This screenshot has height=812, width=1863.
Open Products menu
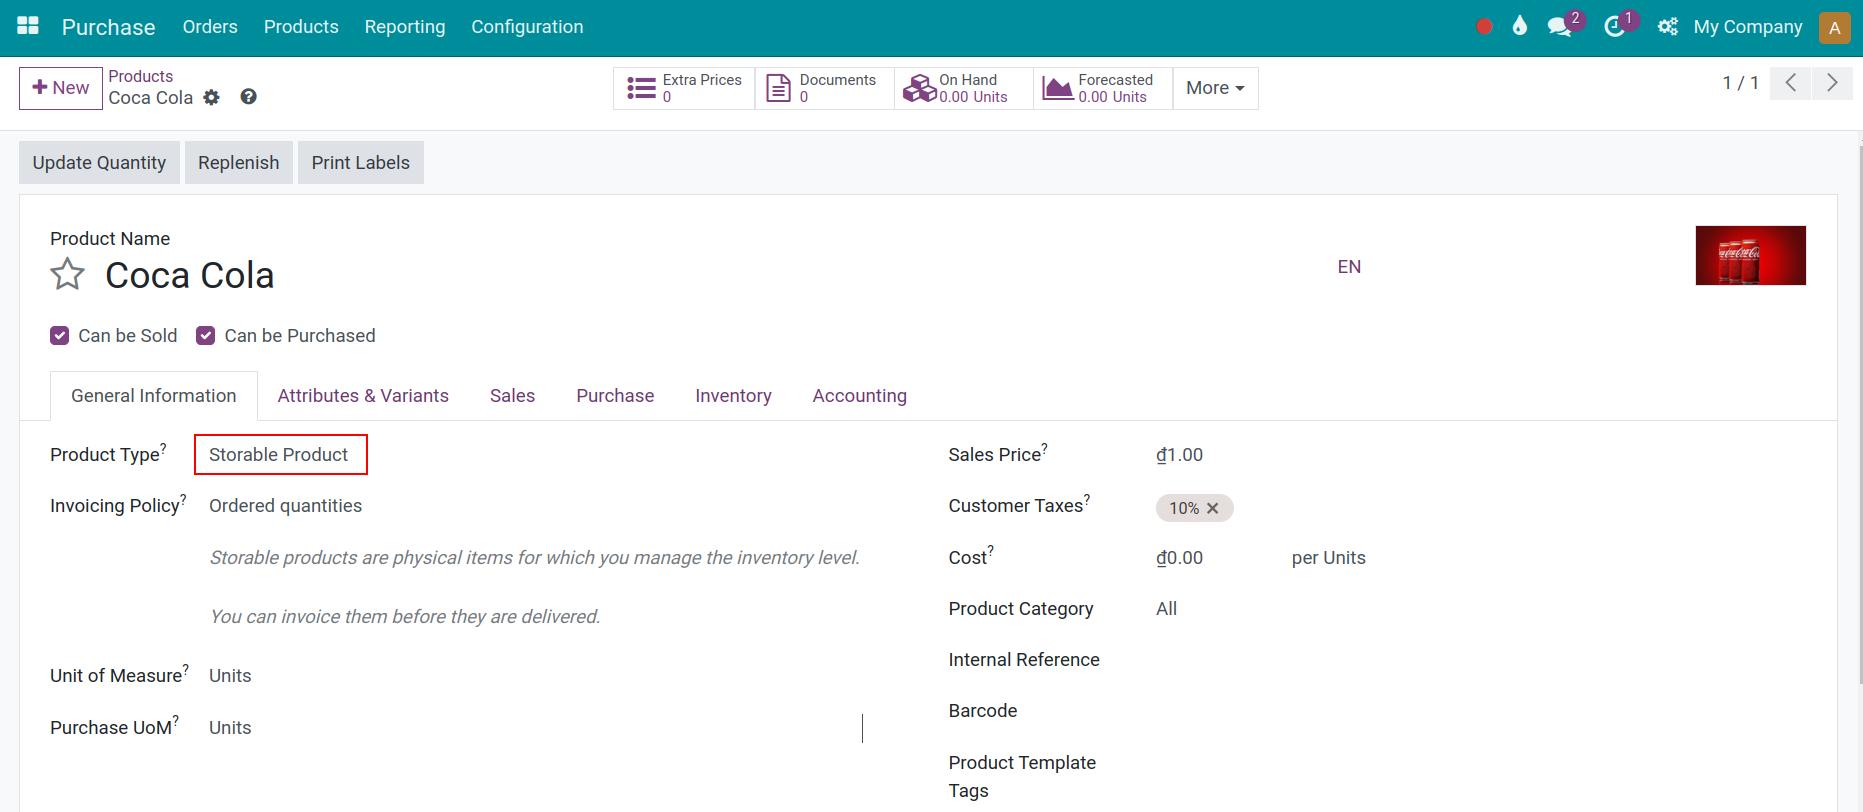coord(301,27)
